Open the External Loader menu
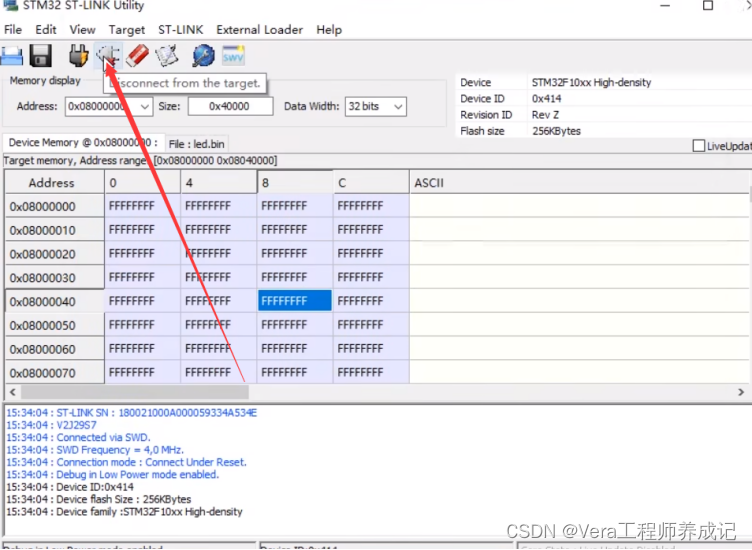Viewport: 752px width, 550px height. (259, 30)
